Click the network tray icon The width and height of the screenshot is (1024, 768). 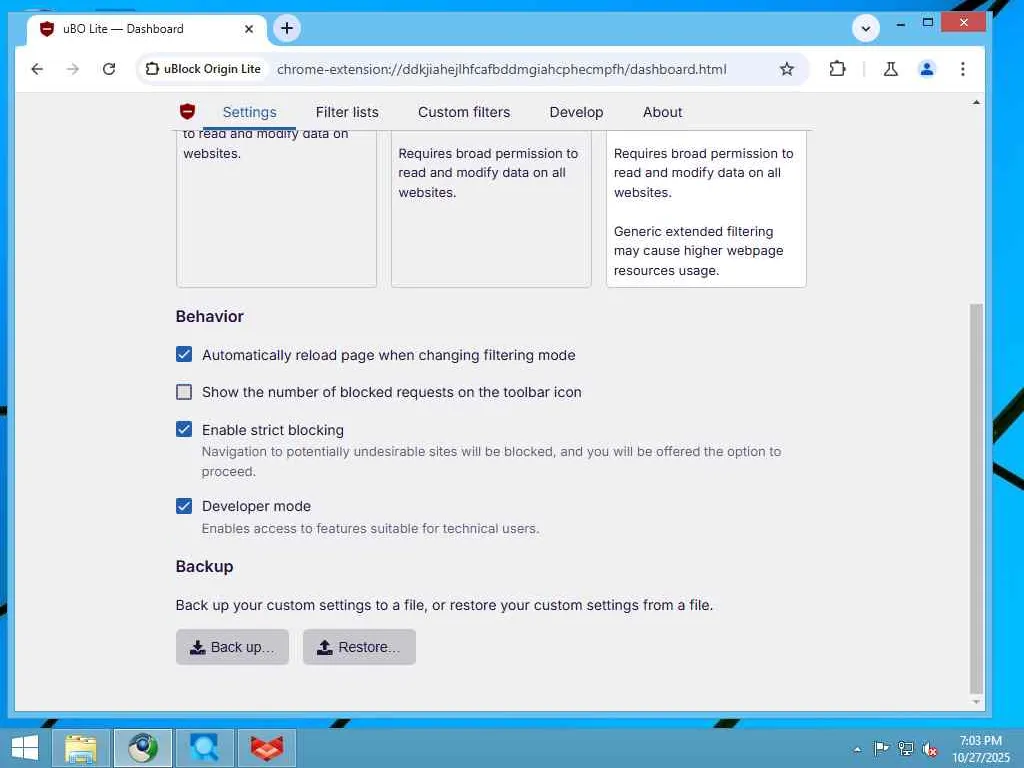point(906,748)
